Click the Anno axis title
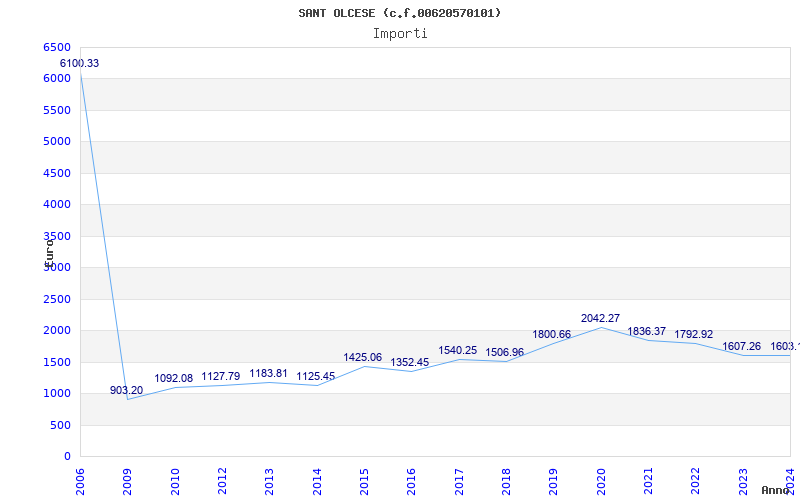Screen dimensions: 800x500 point(776,490)
